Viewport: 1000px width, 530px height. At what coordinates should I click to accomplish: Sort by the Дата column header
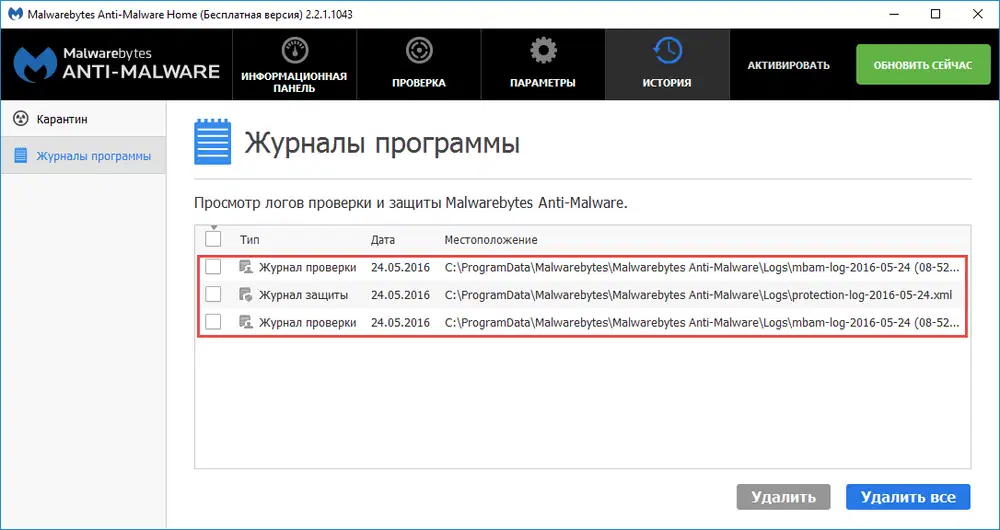(x=383, y=240)
